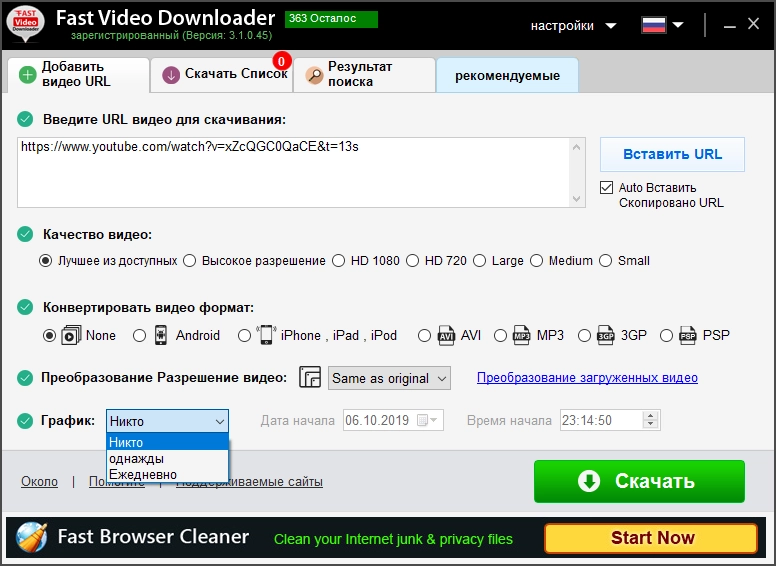776x566 pixels.
Task: Click the iPhone device icon
Action: coord(266,335)
